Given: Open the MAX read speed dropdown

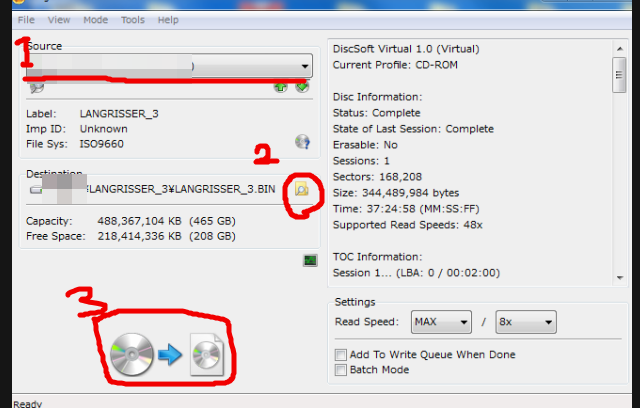Looking at the screenshot, I should point(441,322).
